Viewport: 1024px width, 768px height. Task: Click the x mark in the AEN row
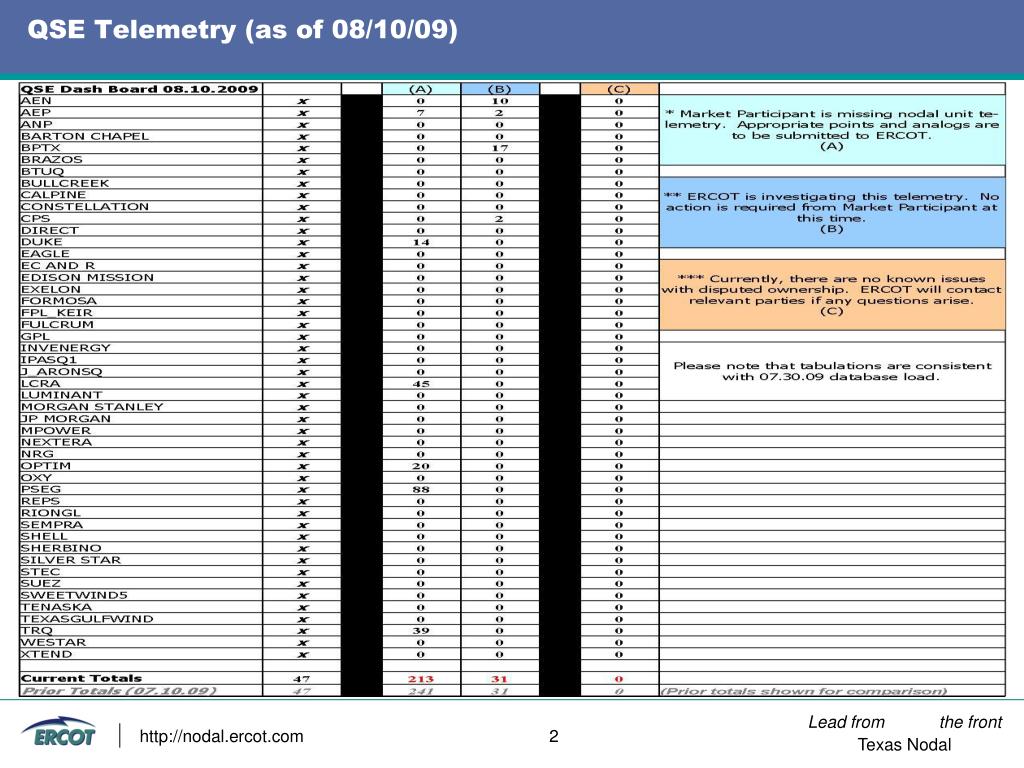pyautogui.click(x=302, y=101)
